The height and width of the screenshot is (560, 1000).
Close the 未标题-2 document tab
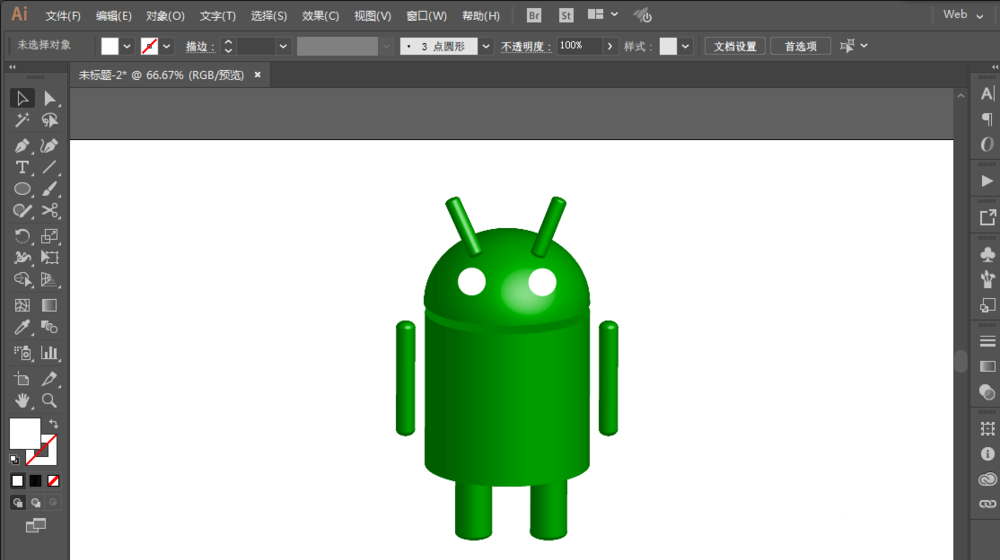tap(258, 75)
